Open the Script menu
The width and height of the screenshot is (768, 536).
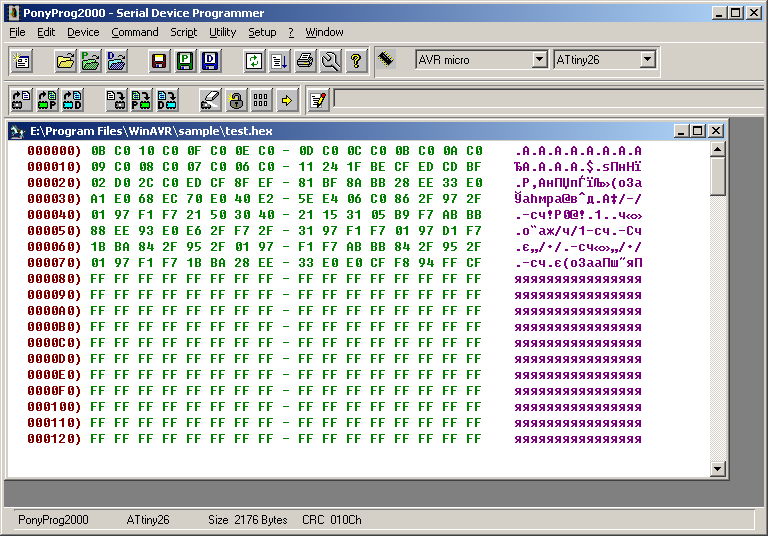[x=183, y=32]
